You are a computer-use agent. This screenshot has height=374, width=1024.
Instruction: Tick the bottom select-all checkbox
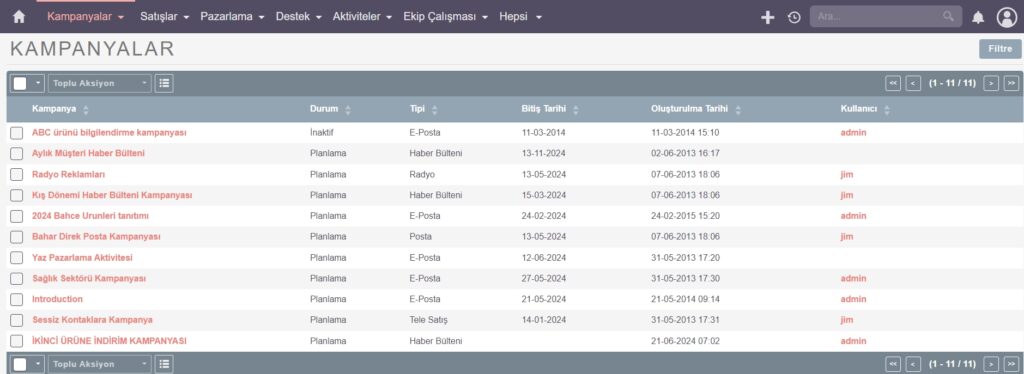[x=20, y=364]
